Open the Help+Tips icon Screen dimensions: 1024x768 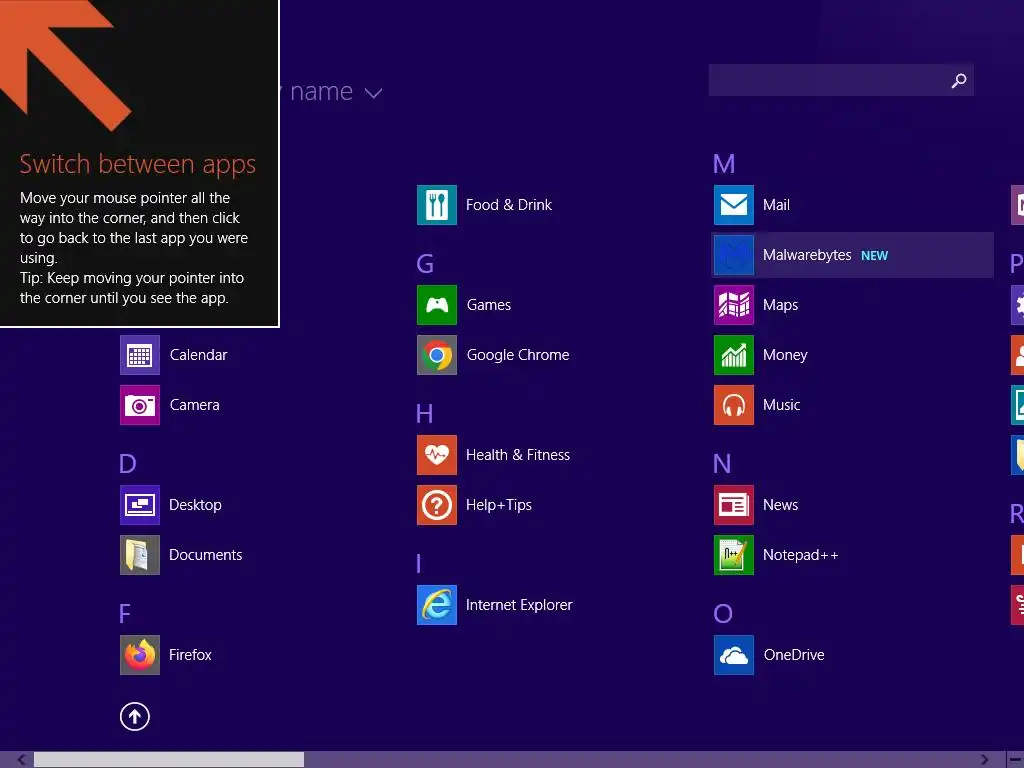(437, 505)
